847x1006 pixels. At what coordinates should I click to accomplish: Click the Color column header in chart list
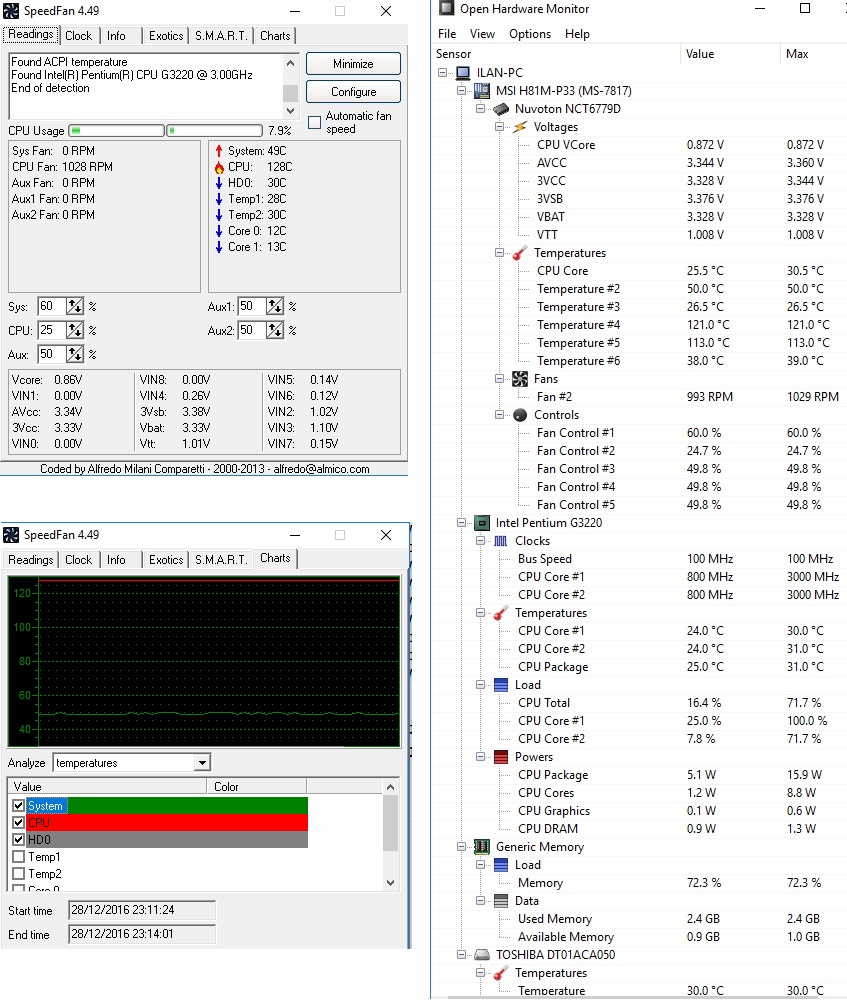256,787
